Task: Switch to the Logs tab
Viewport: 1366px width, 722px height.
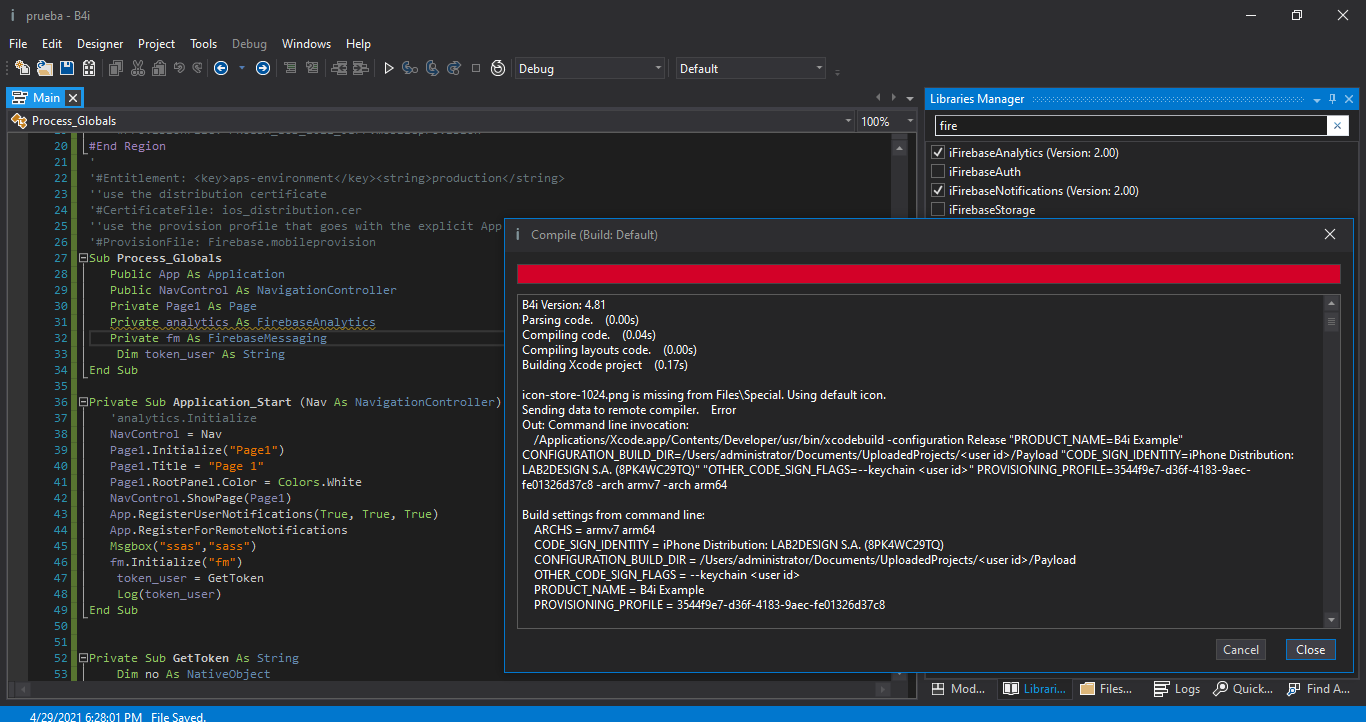Action: tap(1177, 689)
